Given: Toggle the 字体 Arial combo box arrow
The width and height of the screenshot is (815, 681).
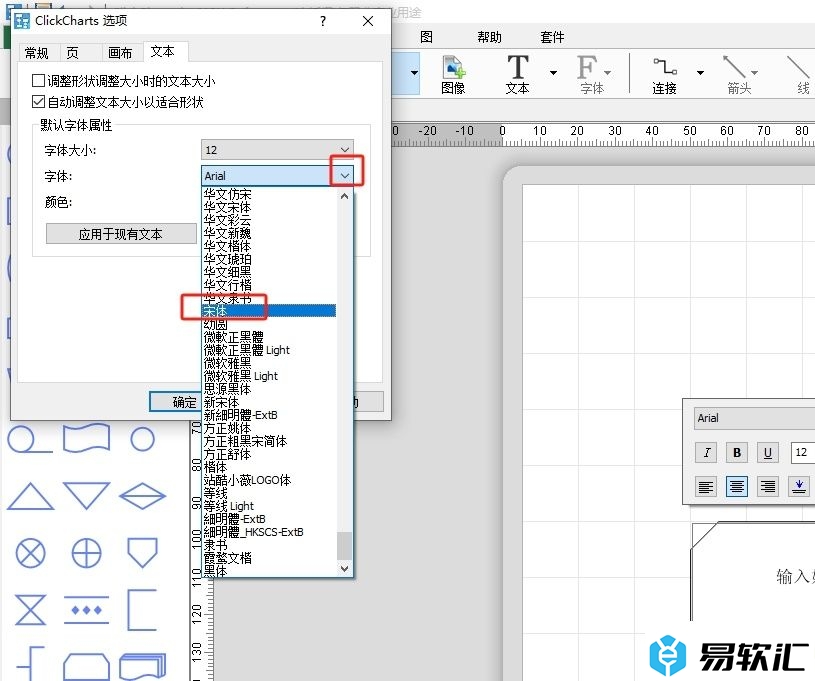Looking at the screenshot, I should [x=345, y=176].
